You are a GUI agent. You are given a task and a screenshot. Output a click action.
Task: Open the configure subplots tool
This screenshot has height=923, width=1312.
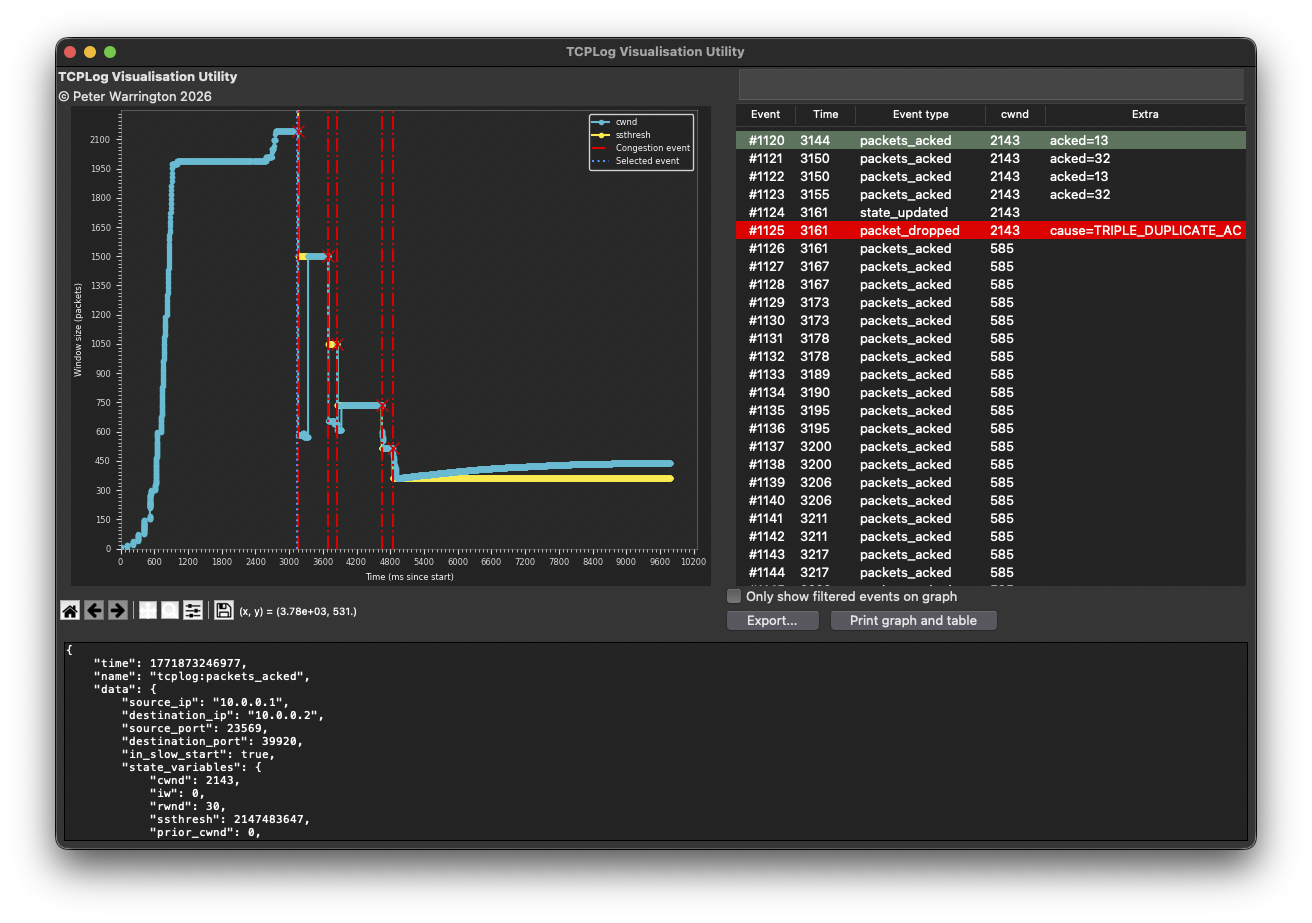(x=193, y=610)
